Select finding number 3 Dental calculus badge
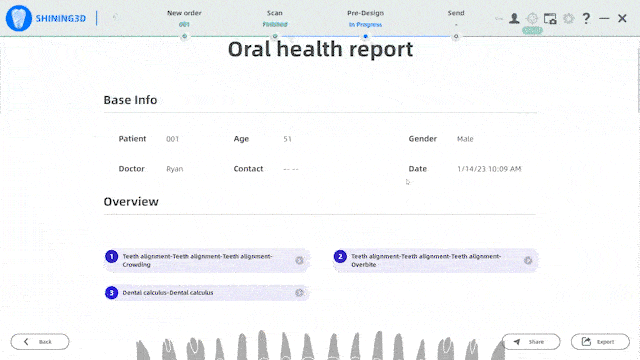Viewport: 640px width, 360px height. pos(111,293)
